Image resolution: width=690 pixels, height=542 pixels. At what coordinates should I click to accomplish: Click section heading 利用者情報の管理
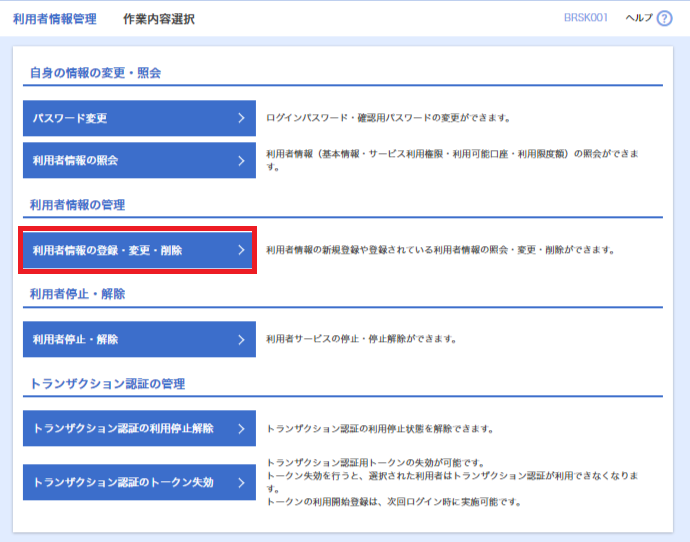[77, 205]
